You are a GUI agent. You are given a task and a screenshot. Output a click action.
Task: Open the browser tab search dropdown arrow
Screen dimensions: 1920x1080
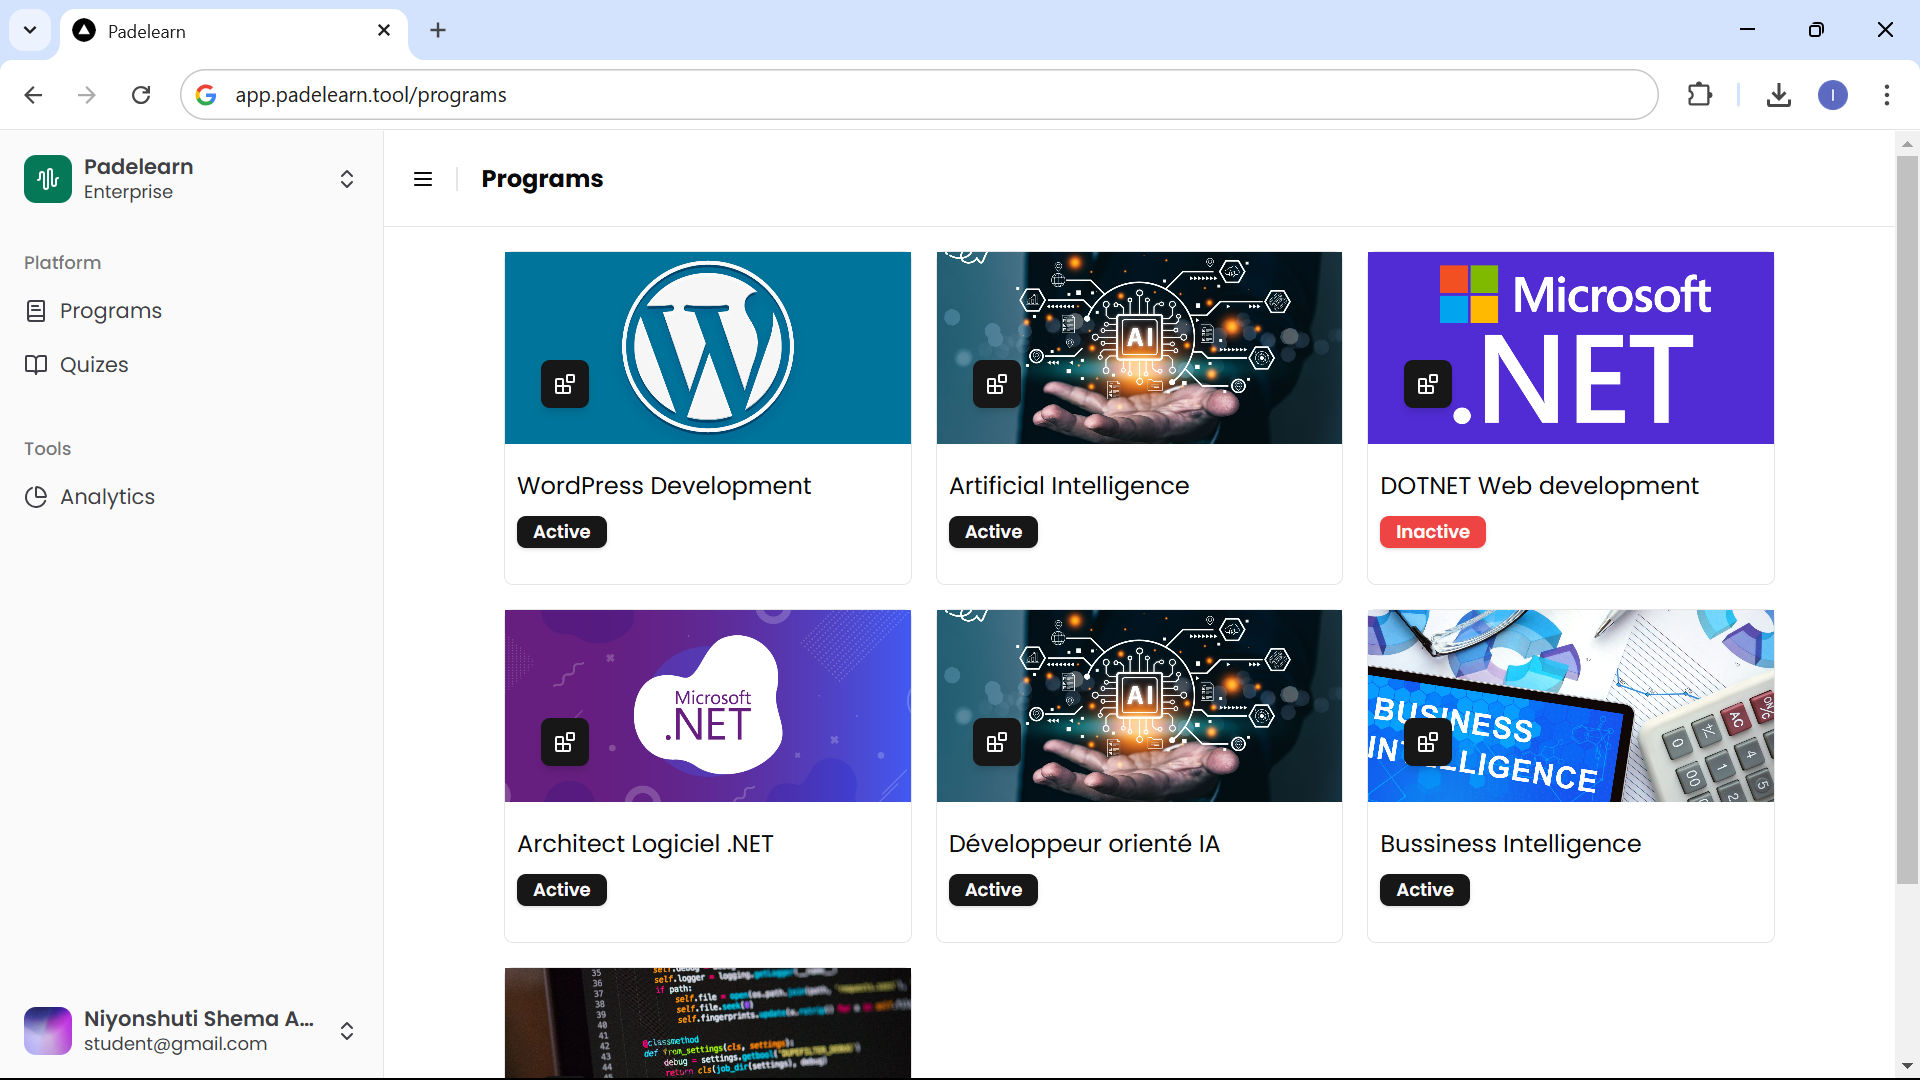point(30,30)
